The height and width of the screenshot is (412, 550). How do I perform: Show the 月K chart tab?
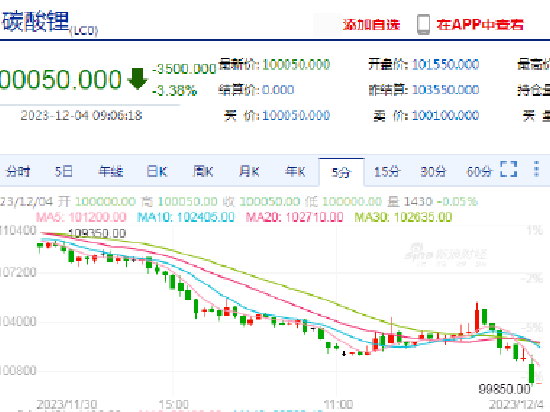point(249,171)
